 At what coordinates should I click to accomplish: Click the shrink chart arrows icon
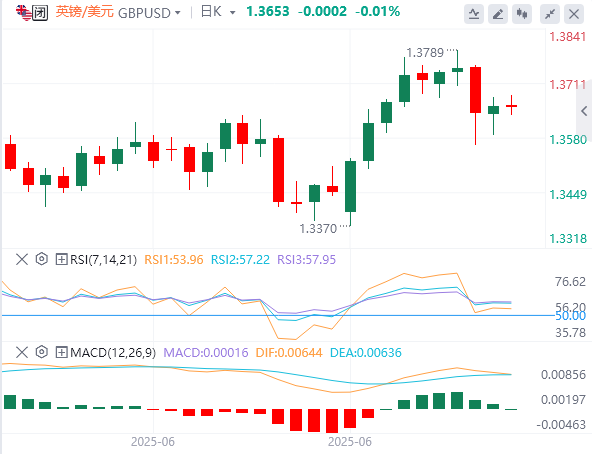(x=550, y=14)
